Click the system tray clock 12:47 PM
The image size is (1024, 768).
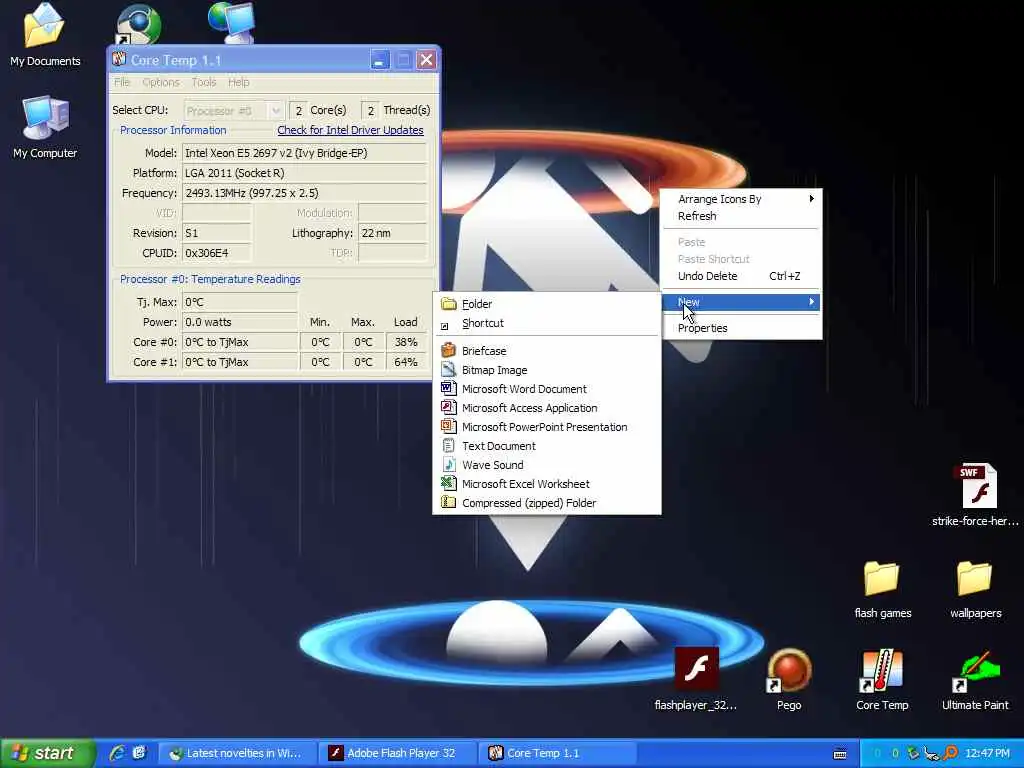987,753
